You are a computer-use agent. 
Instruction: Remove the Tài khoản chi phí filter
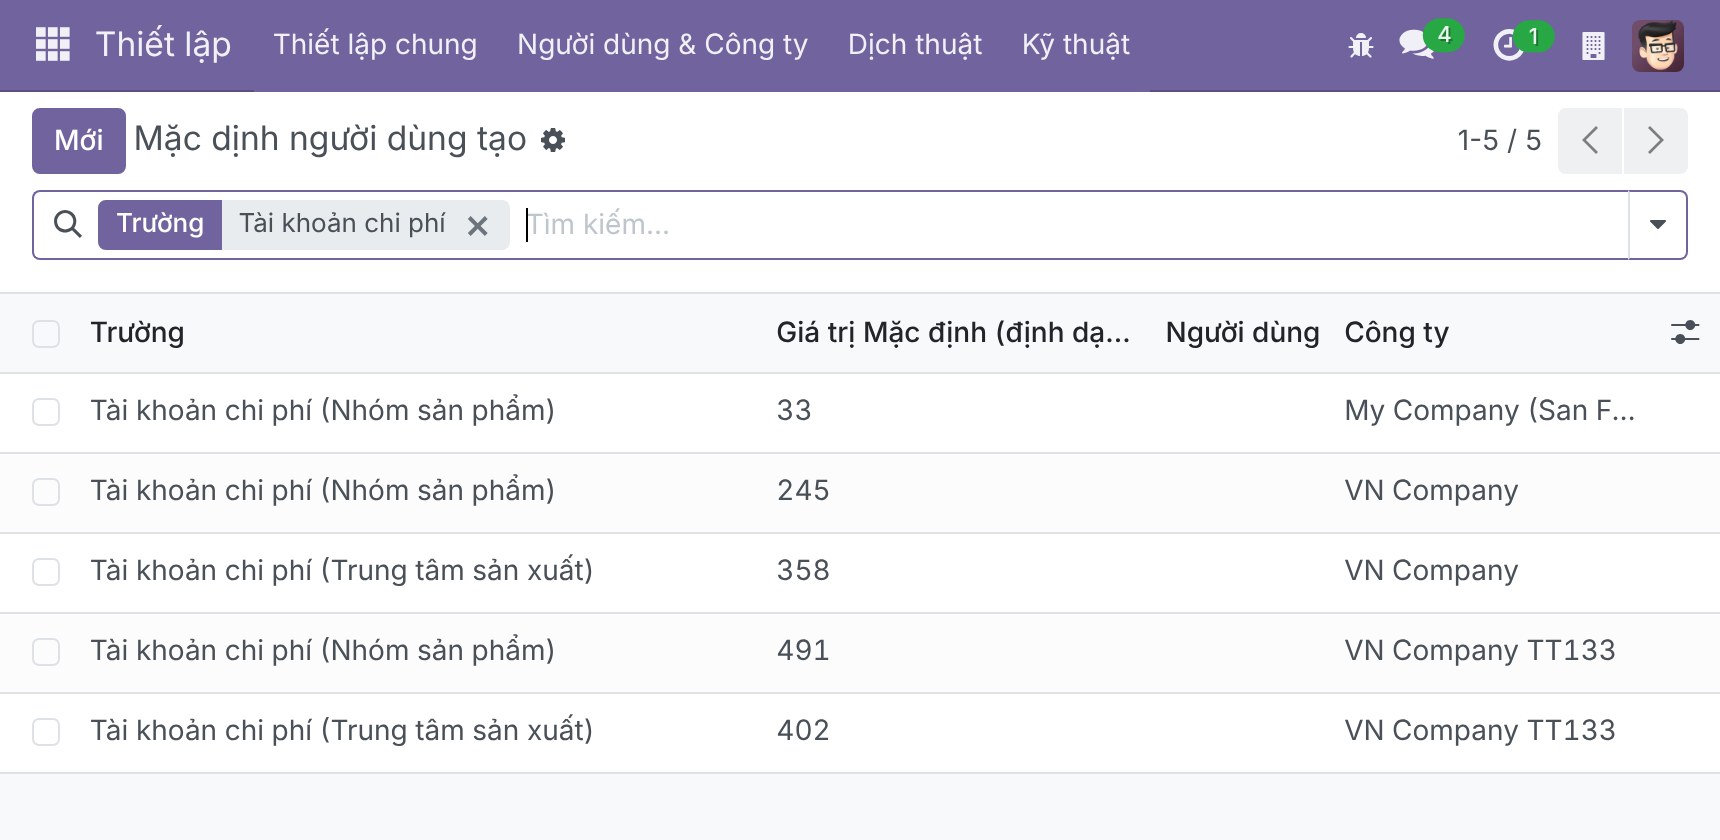(x=478, y=226)
